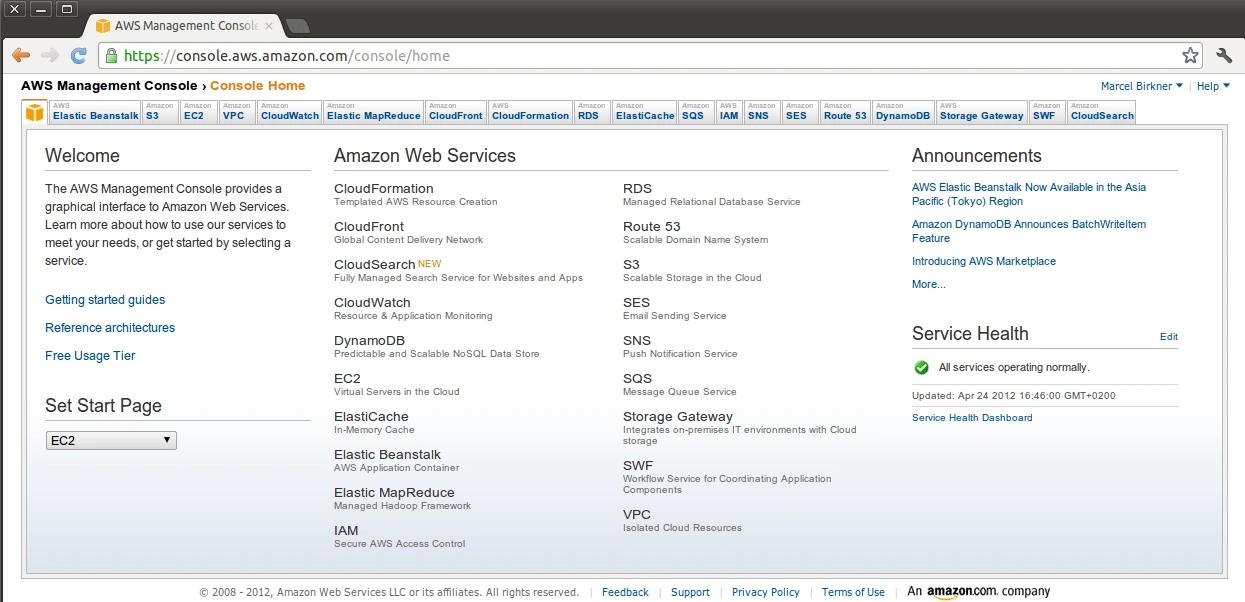Image resolution: width=1245 pixels, height=602 pixels.
Task: Open Elastic Beanstalk in the services list
Action: pos(387,455)
